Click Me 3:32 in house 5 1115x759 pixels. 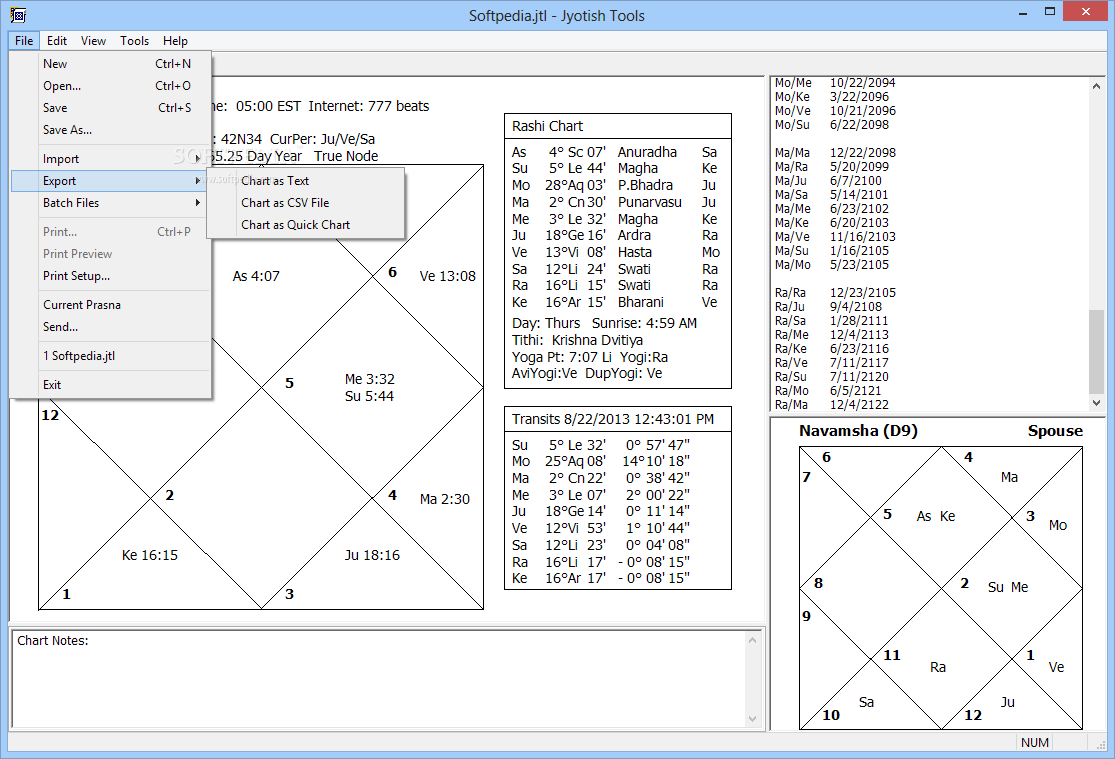click(x=369, y=379)
